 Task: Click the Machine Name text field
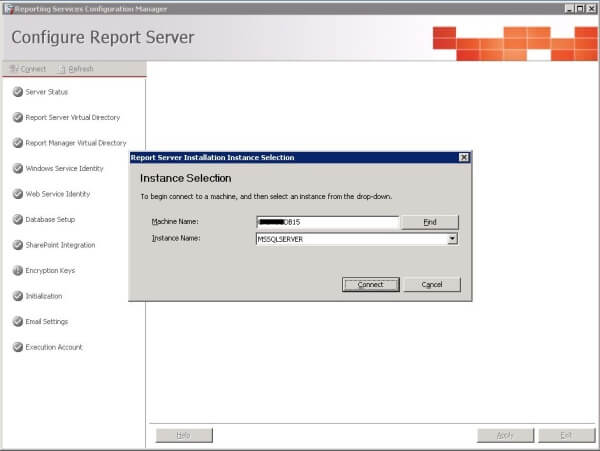328,222
